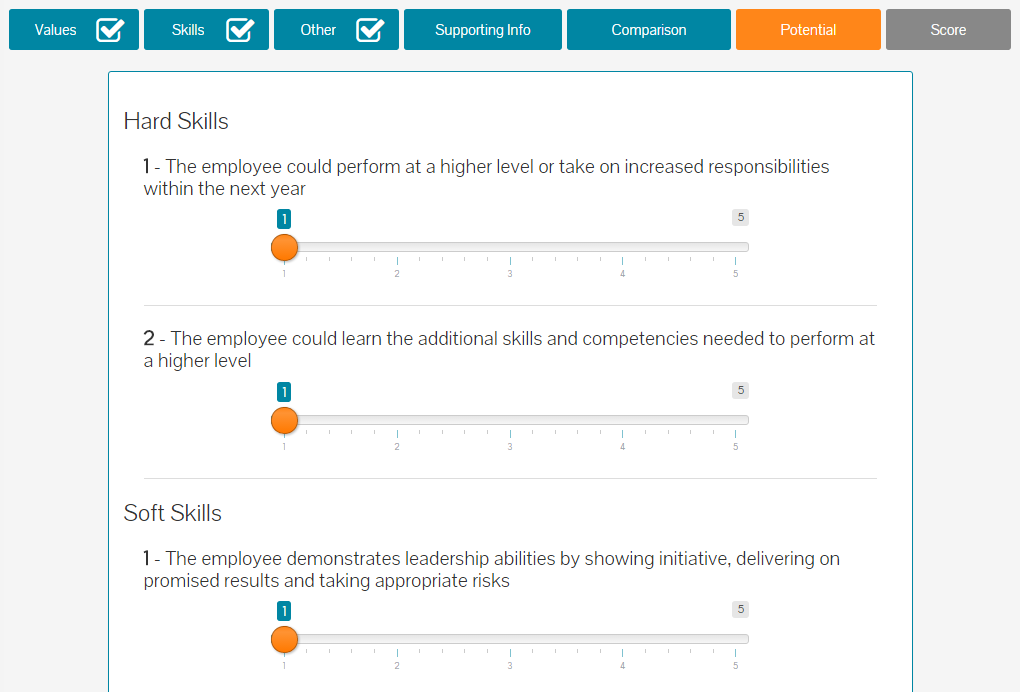
Task: Switch to the Comparison tab
Action: point(649,29)
